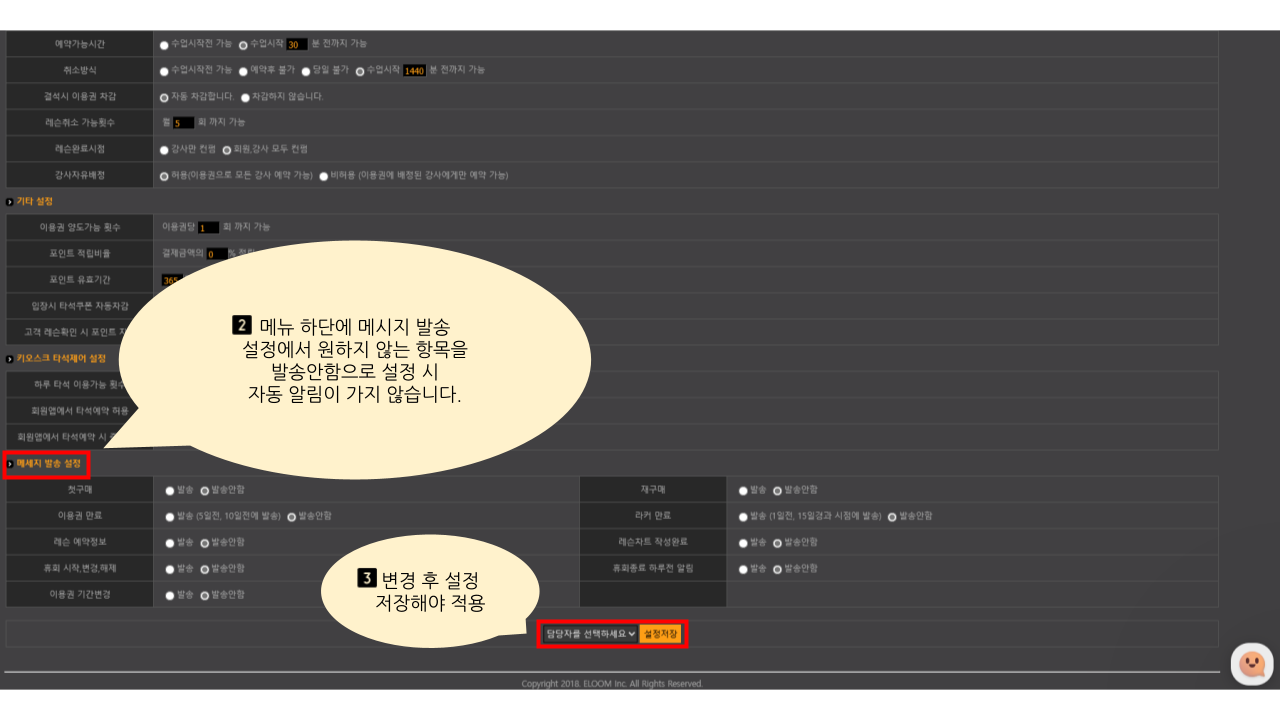Click the 키오스크 타석제어 설정 arrow icon

tap(10, 358)
